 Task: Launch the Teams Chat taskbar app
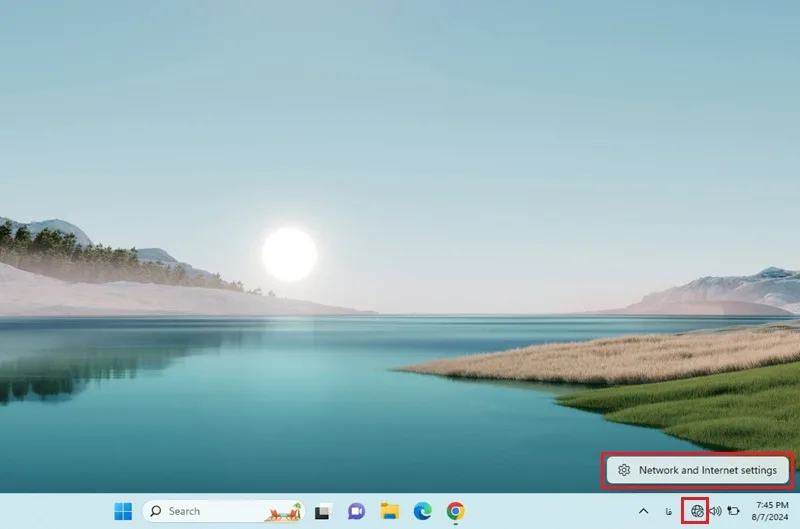pos(356,511)
